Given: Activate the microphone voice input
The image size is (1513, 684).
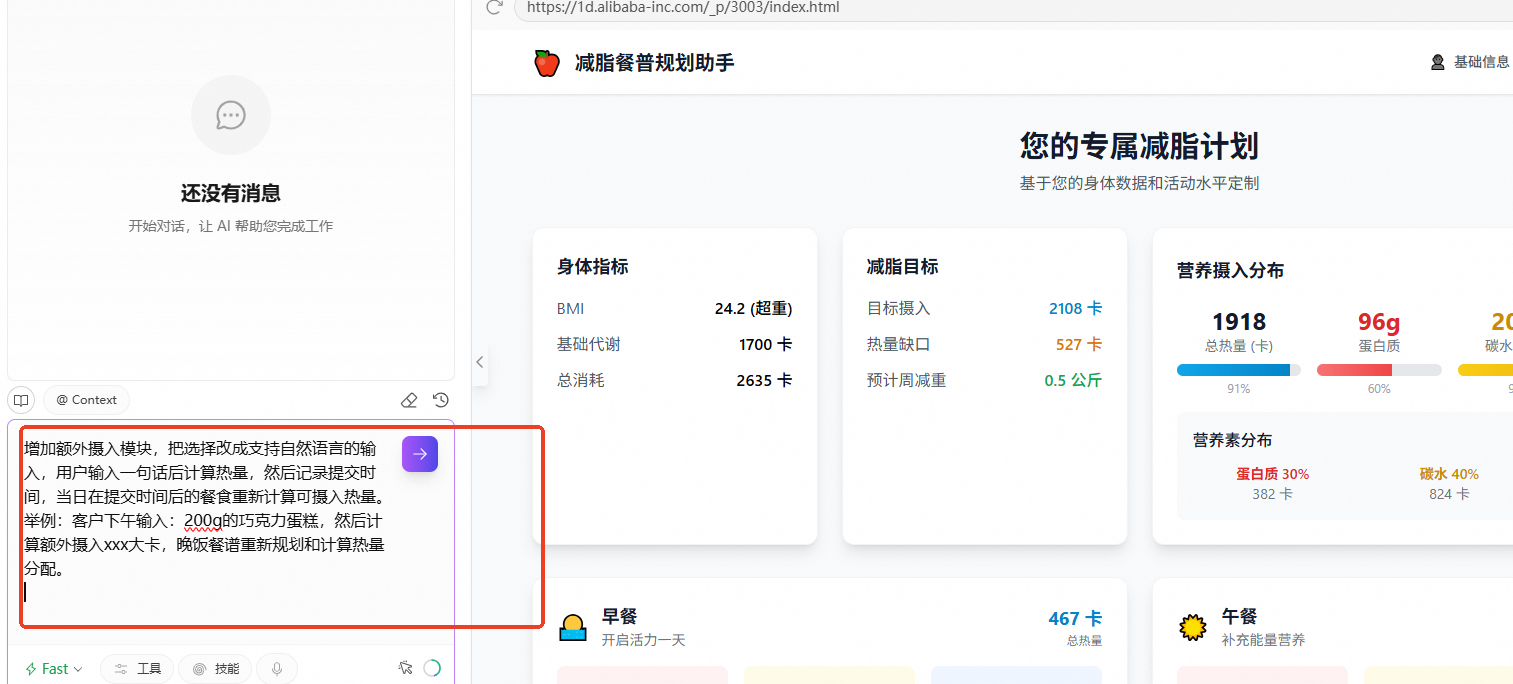Looking at the screenshot, I should click(x=276, y=669).
